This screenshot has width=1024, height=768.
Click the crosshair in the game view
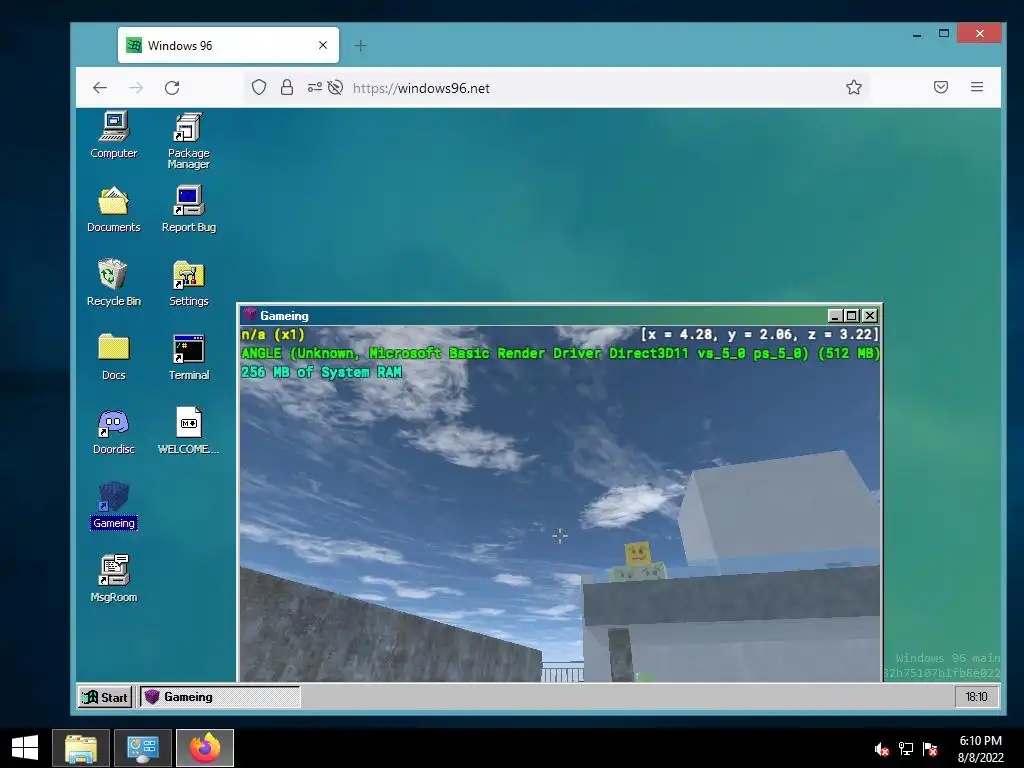(560, 536)
